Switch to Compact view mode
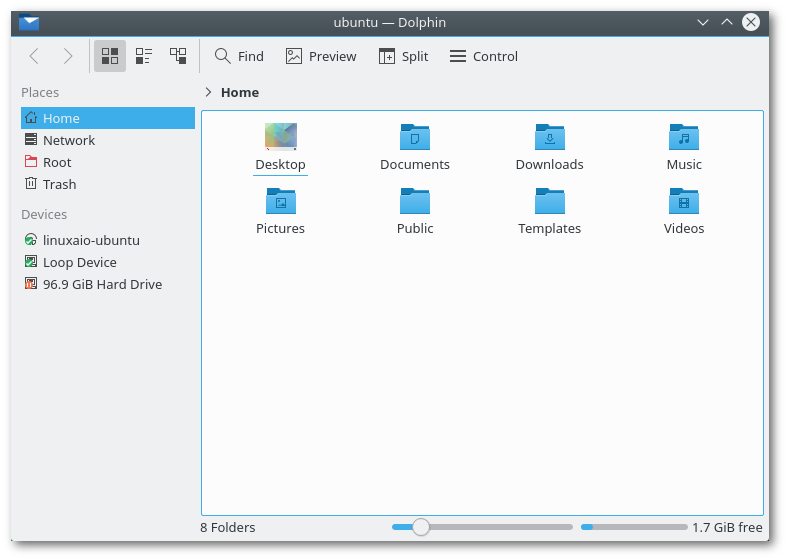 (x=144, y=56)
